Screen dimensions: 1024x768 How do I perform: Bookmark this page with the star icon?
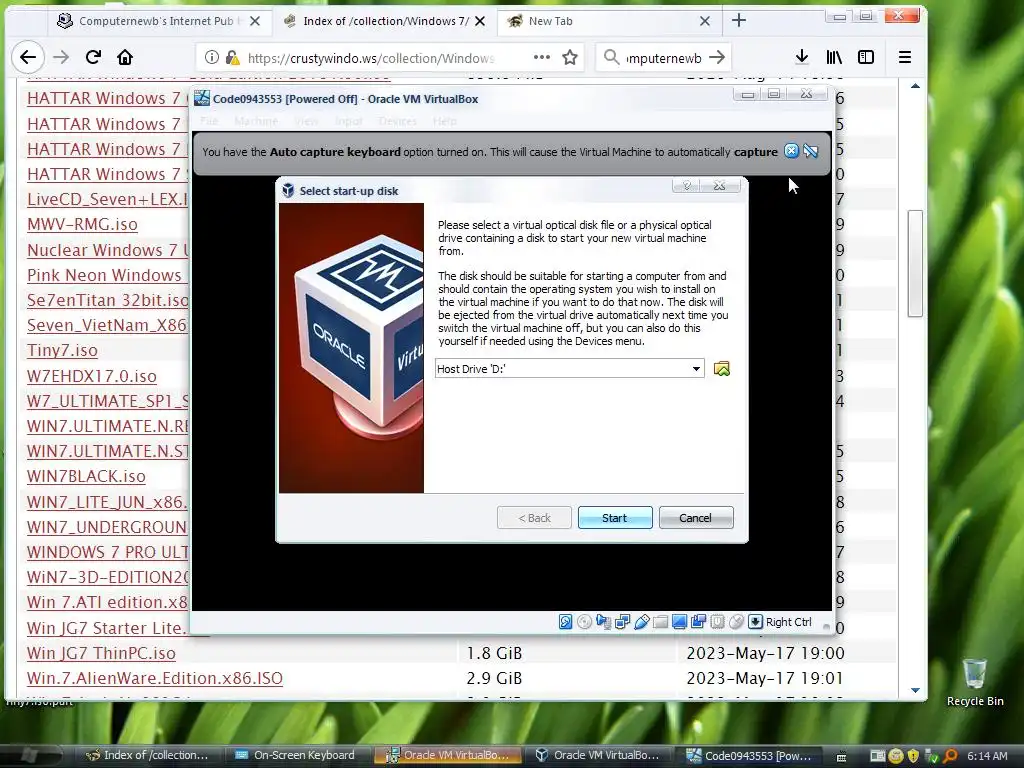pyautogui.click(x=570, y=57)
